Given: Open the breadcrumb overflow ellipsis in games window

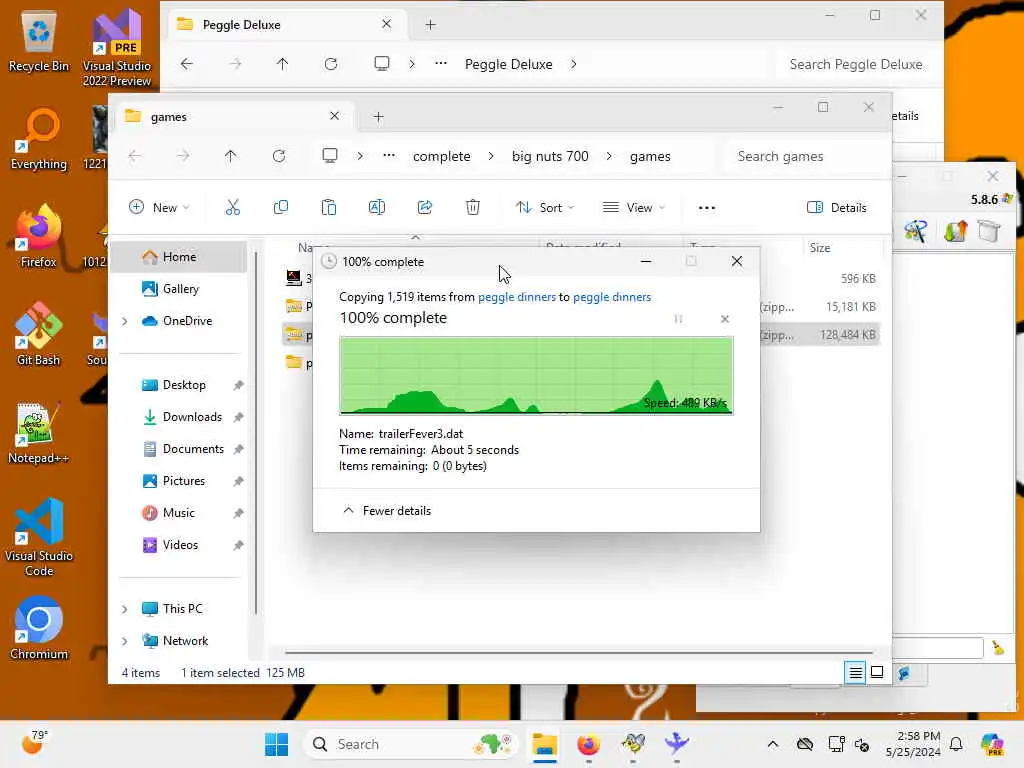Looking at the screenshot, I should (389, 155).
